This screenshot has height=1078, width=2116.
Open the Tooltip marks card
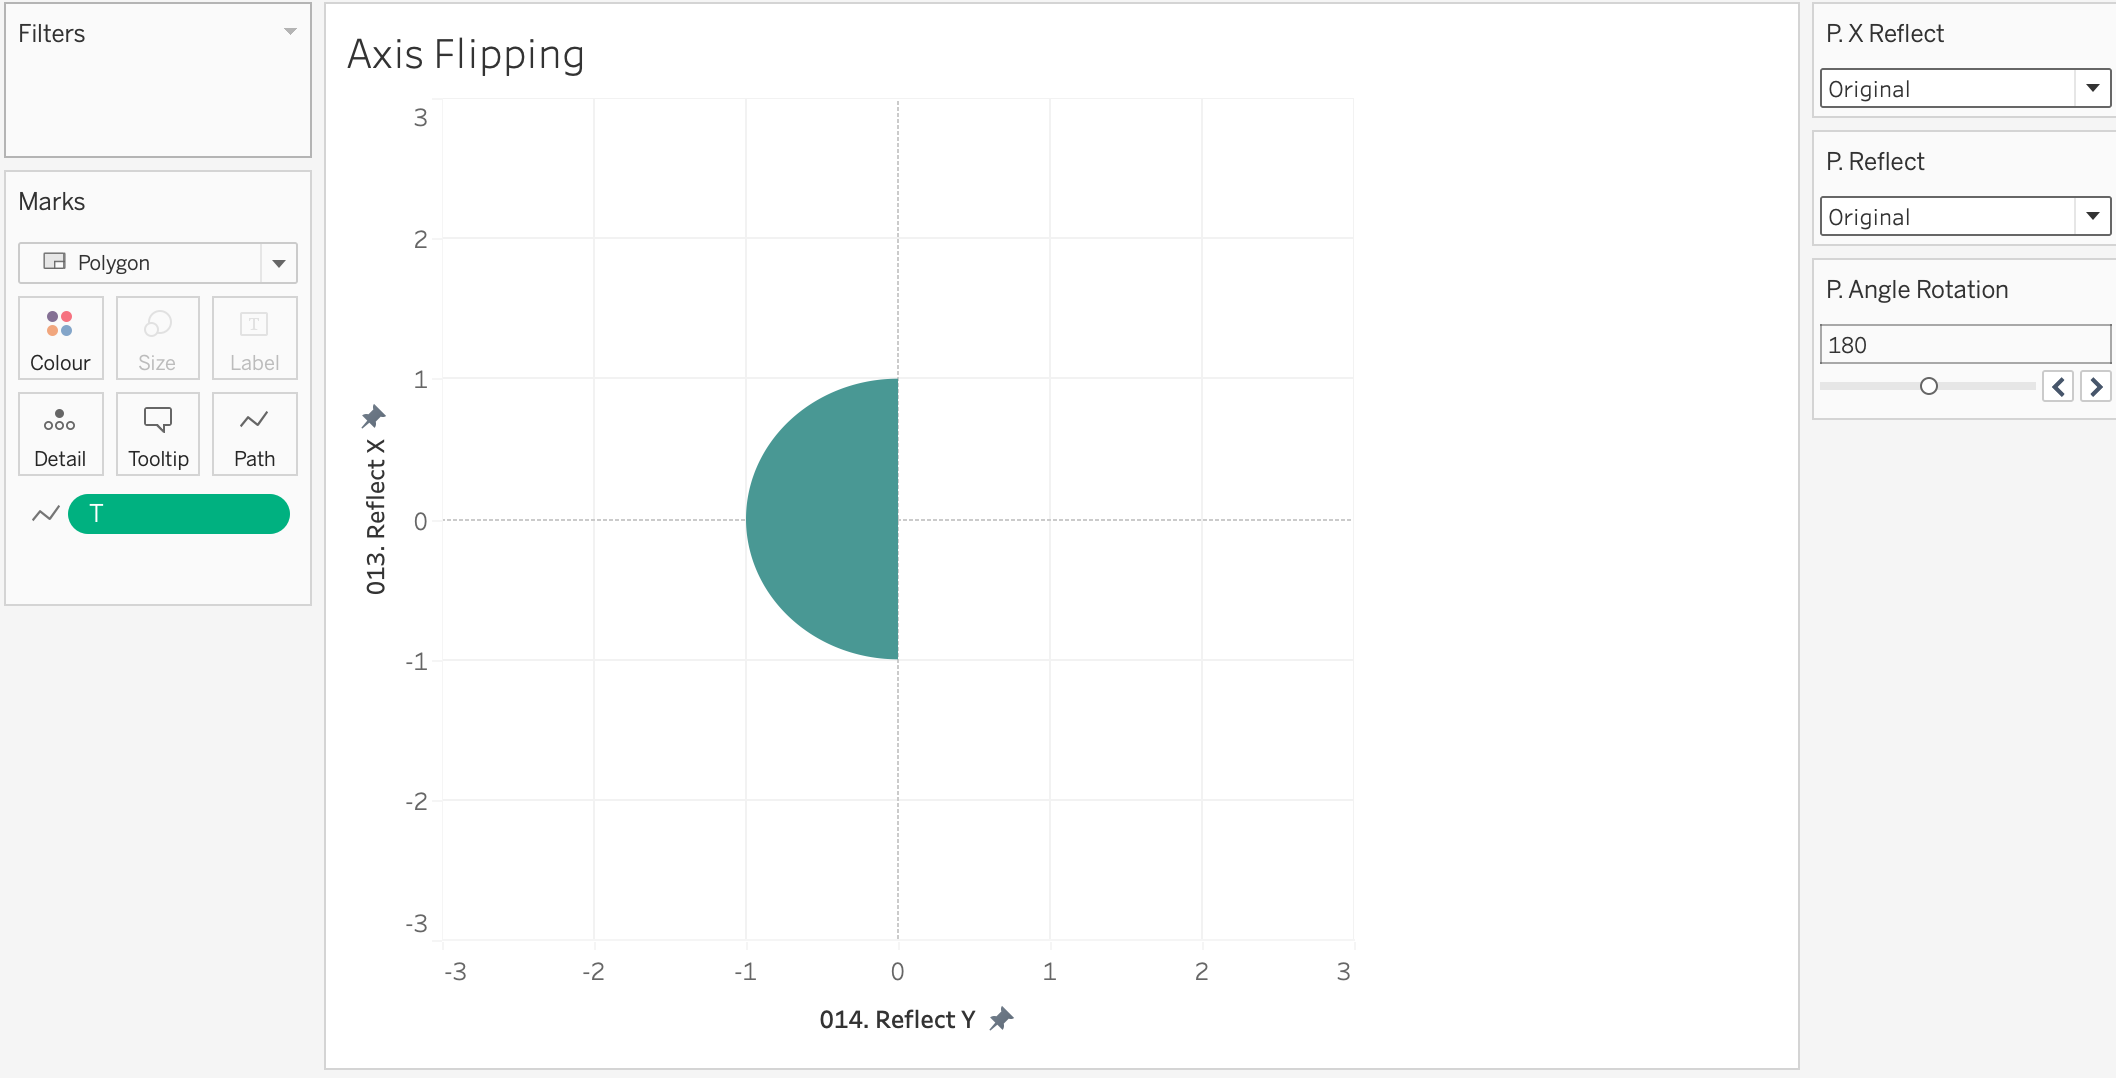(x=158, y=434)
